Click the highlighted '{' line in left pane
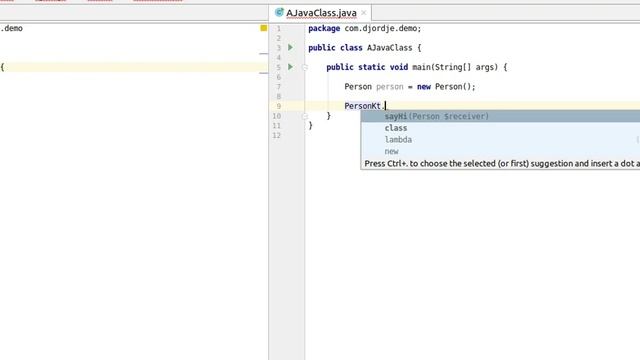640x360 pixels. pyautogui.click(x=134, y=67)
